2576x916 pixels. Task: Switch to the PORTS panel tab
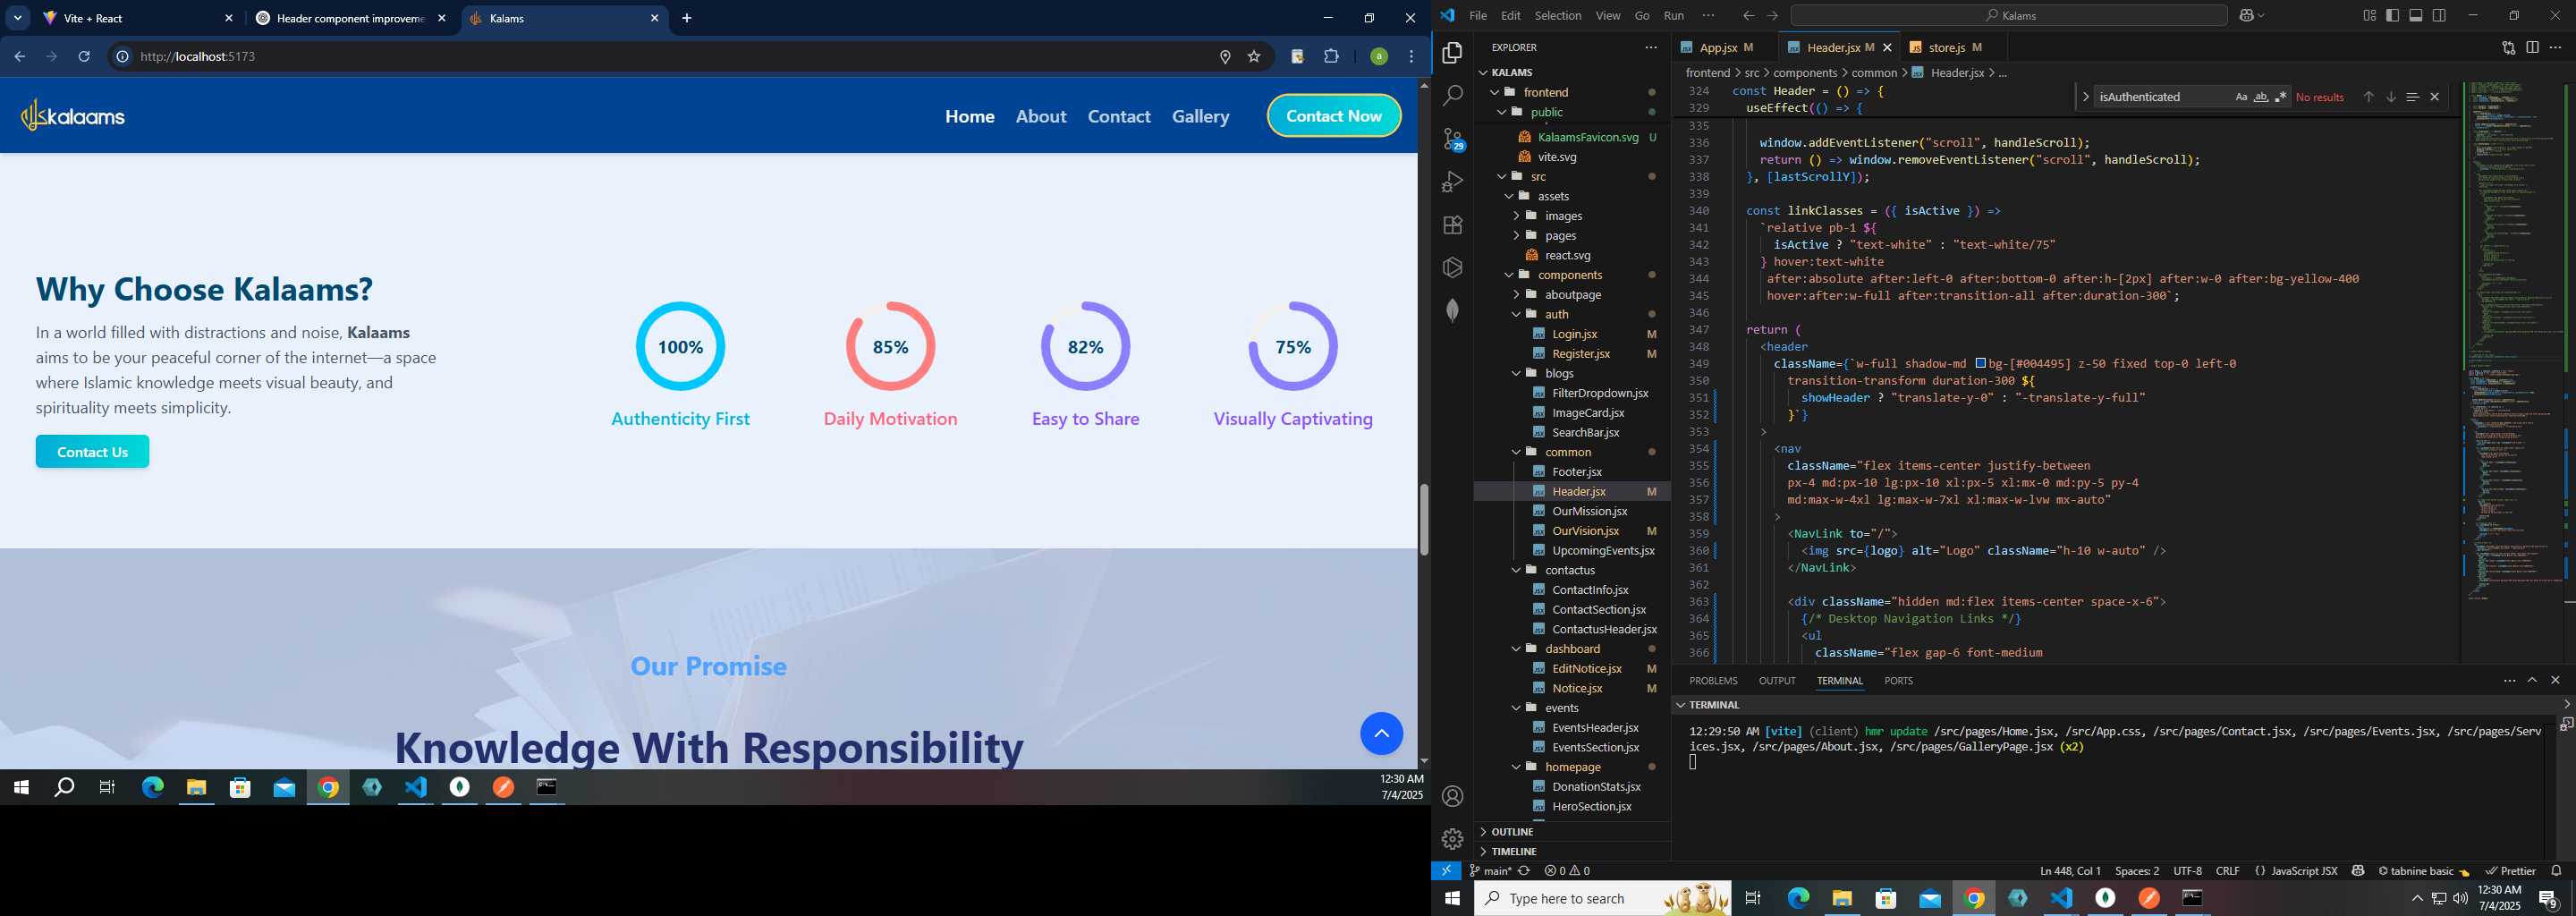click(1897, 680)
